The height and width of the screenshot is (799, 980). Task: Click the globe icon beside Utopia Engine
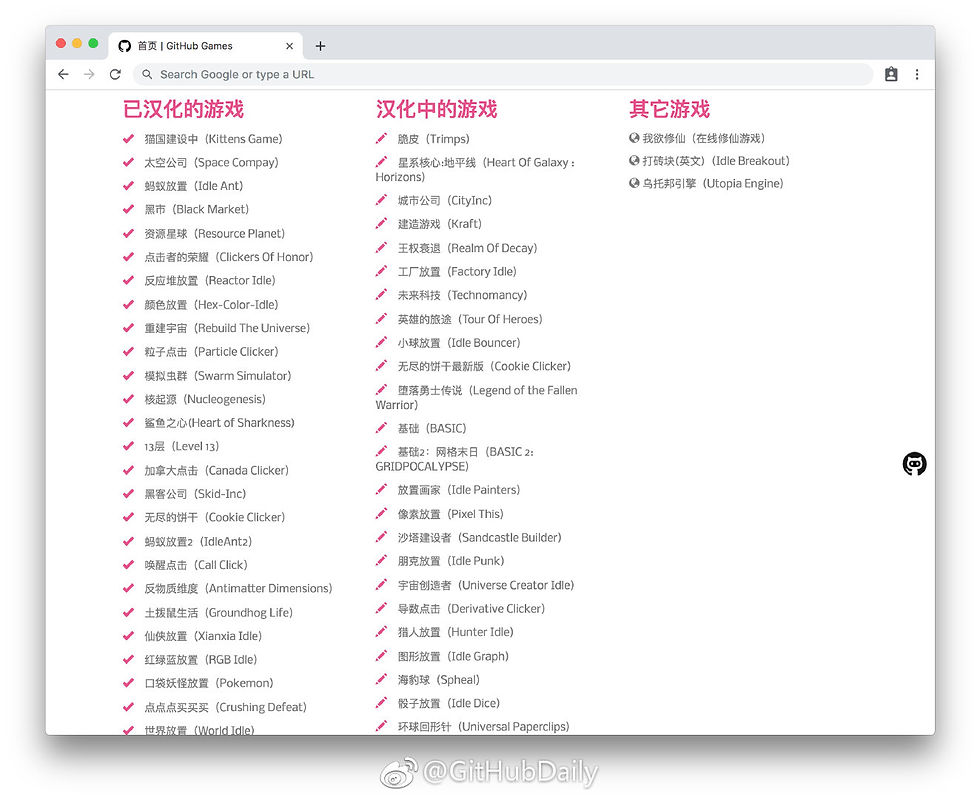[634, 183]
